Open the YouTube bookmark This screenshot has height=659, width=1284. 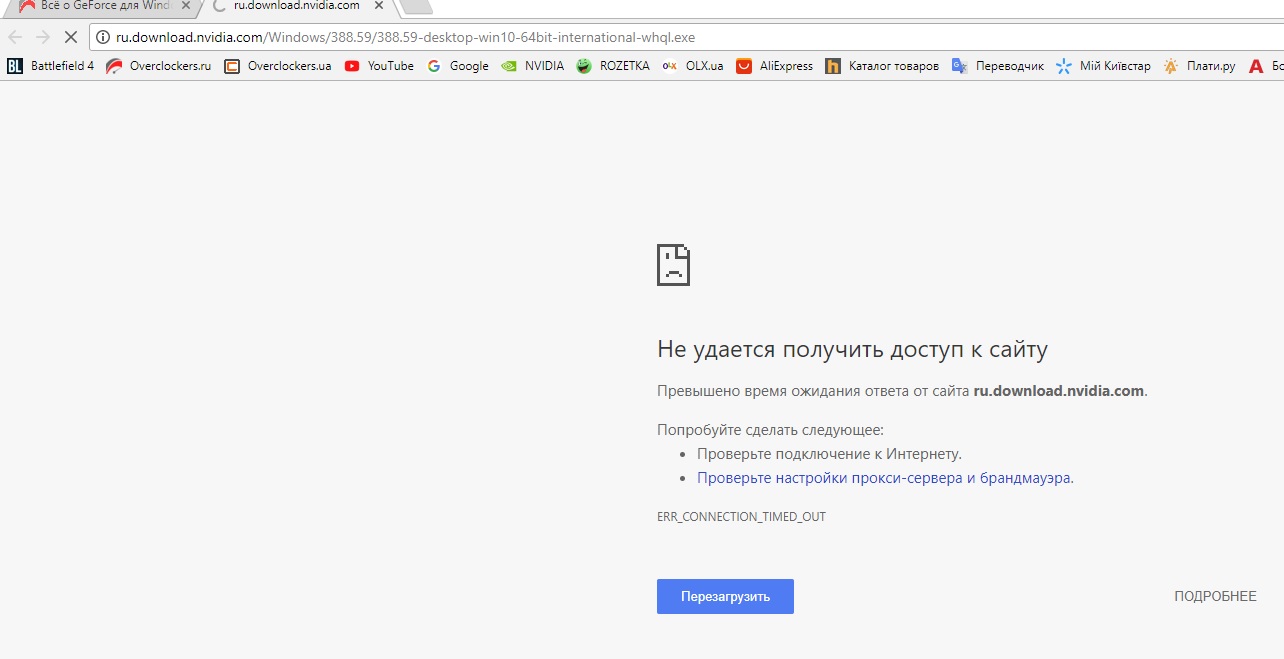tap(379, 66)
